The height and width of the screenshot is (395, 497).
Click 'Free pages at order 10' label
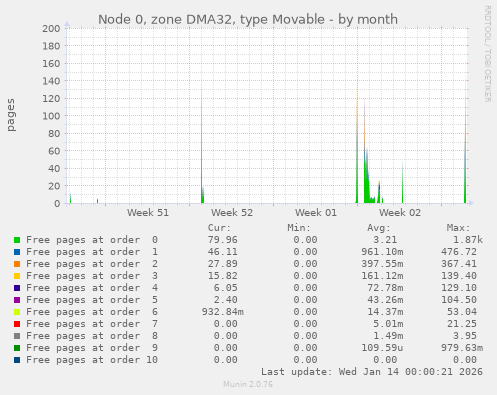(x=92, y=360)
